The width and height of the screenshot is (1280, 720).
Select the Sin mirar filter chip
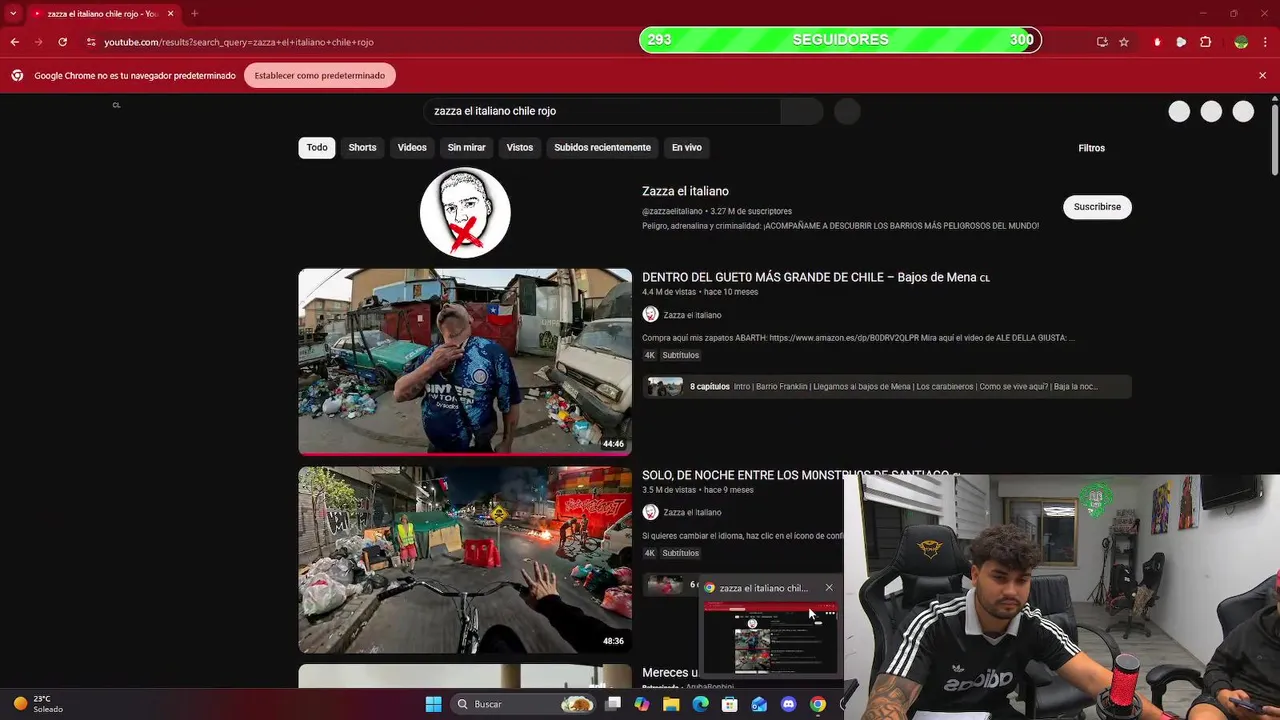466,147
